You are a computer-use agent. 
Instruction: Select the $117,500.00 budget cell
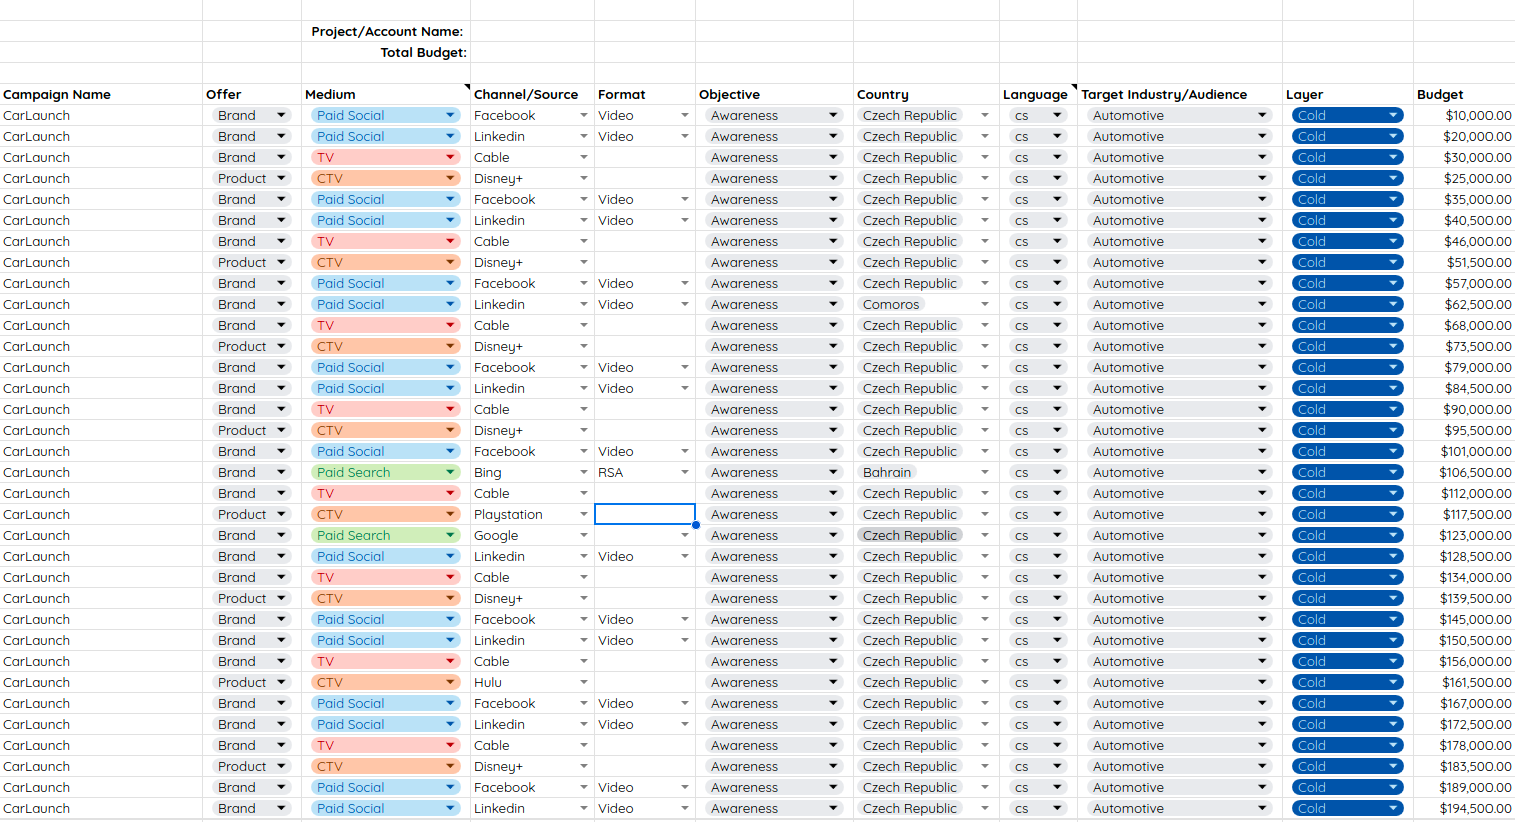coord(1464,514)
